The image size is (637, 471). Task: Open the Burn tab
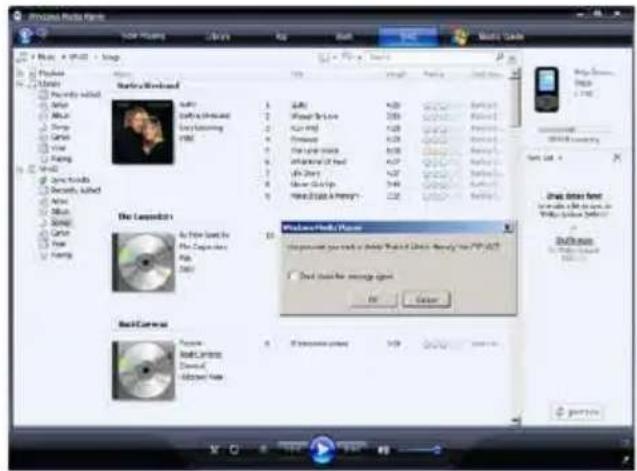pyautogui.click(x=344, y=36)
